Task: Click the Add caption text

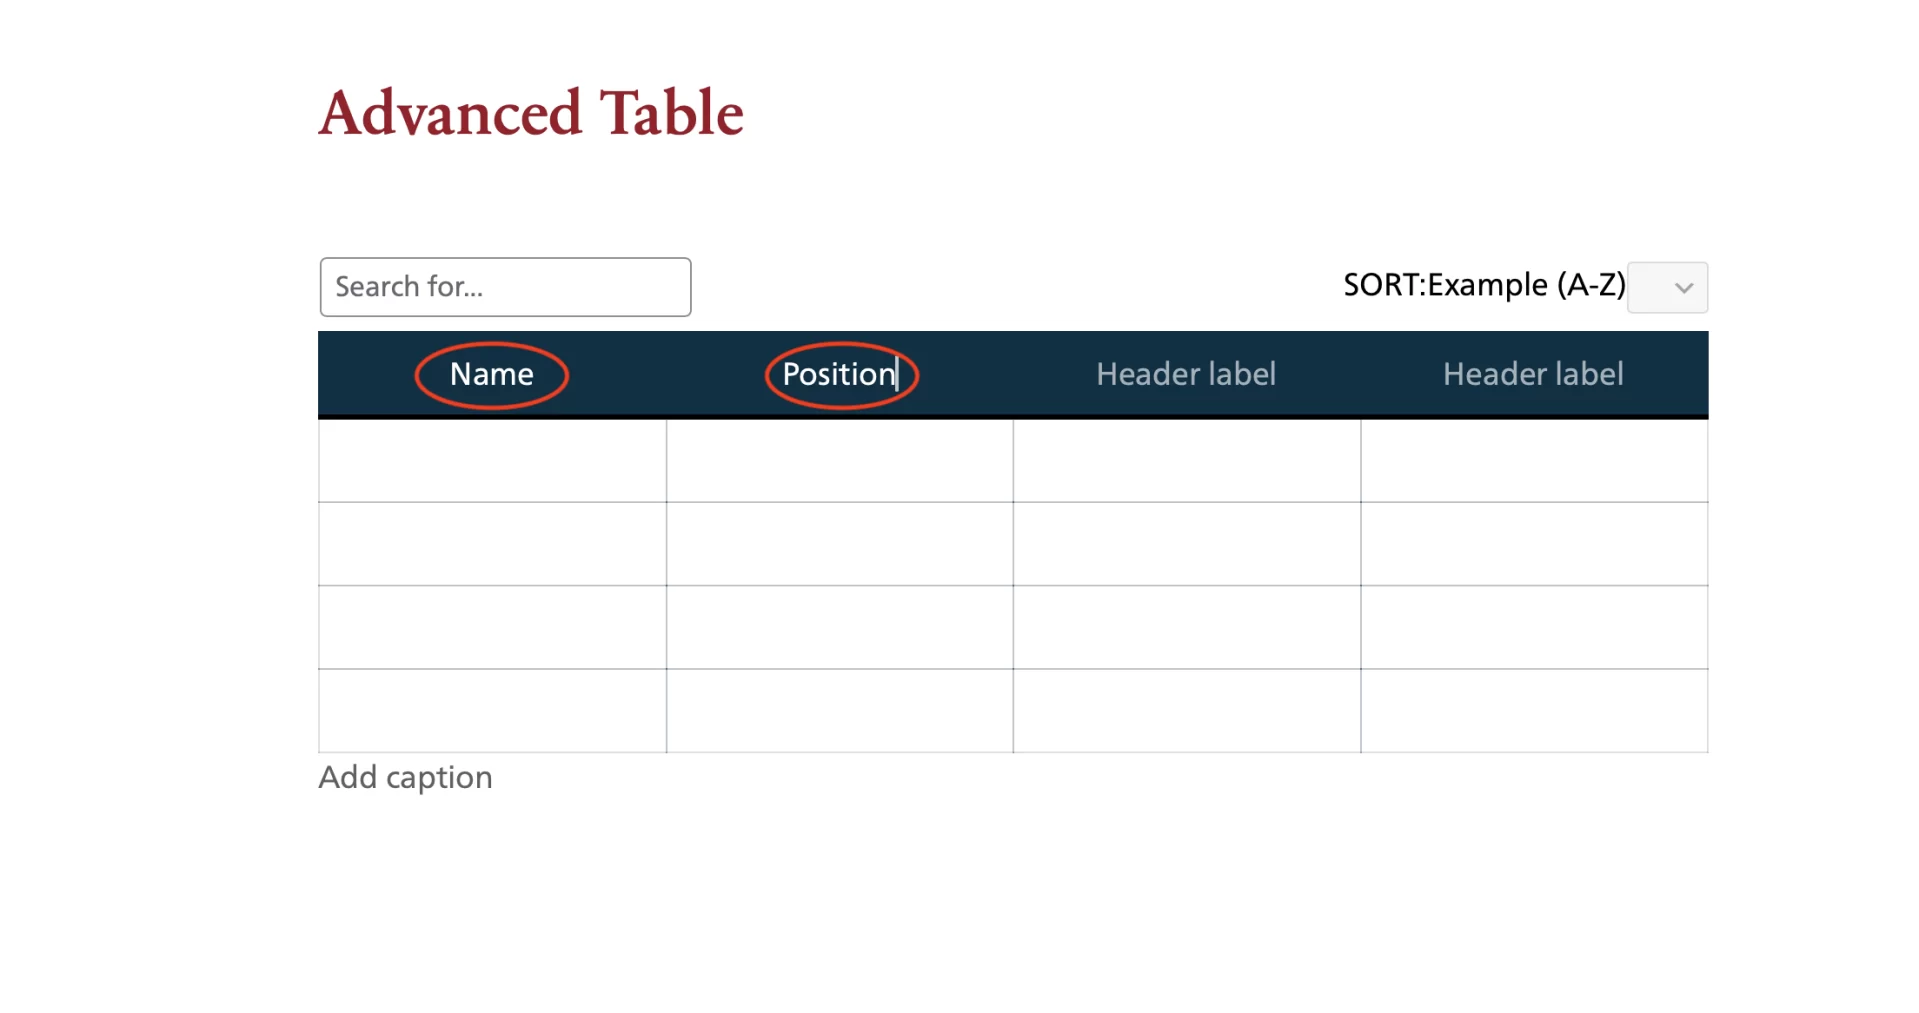Action: point(405,777)
